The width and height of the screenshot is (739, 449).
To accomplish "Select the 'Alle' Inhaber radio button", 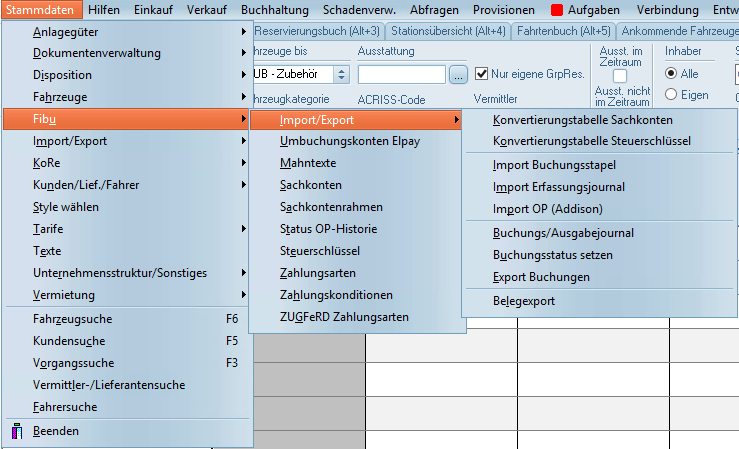I will point(672,74).
